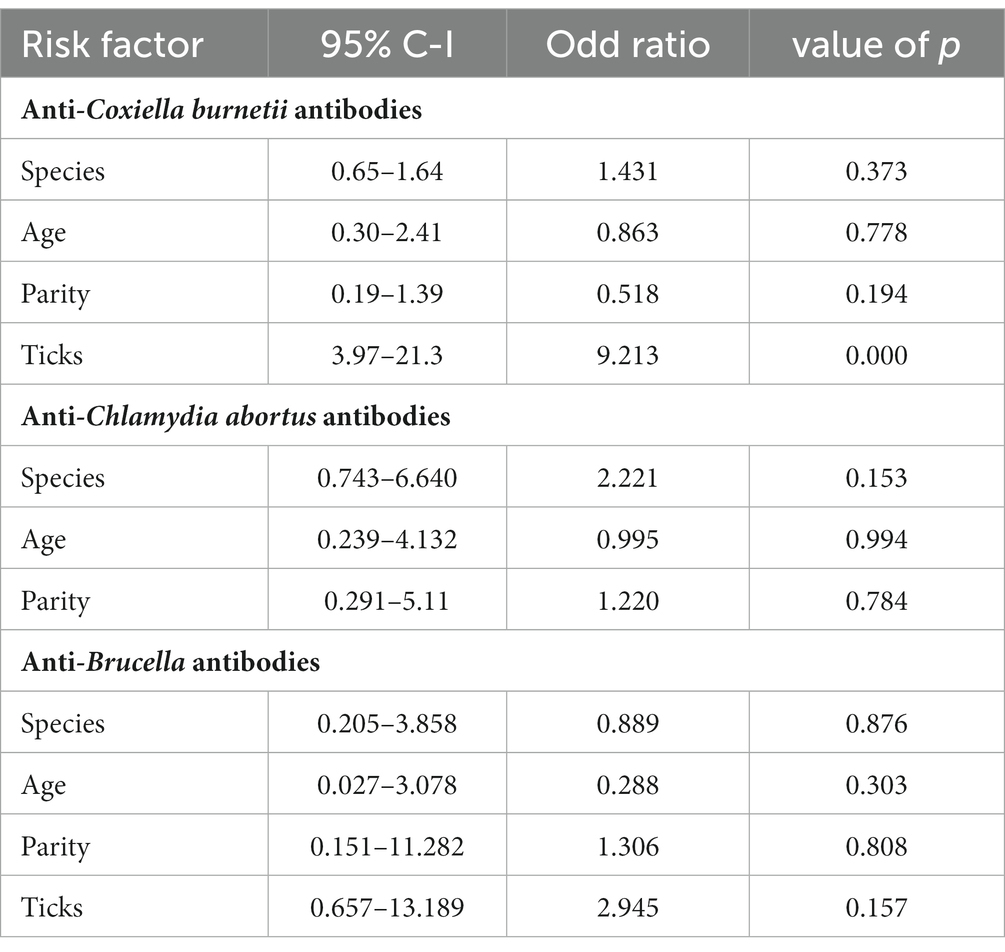Click the interval cell 0.151–11.282
Viewport: 1005px width, 952px height.
[x=387, y=846]
